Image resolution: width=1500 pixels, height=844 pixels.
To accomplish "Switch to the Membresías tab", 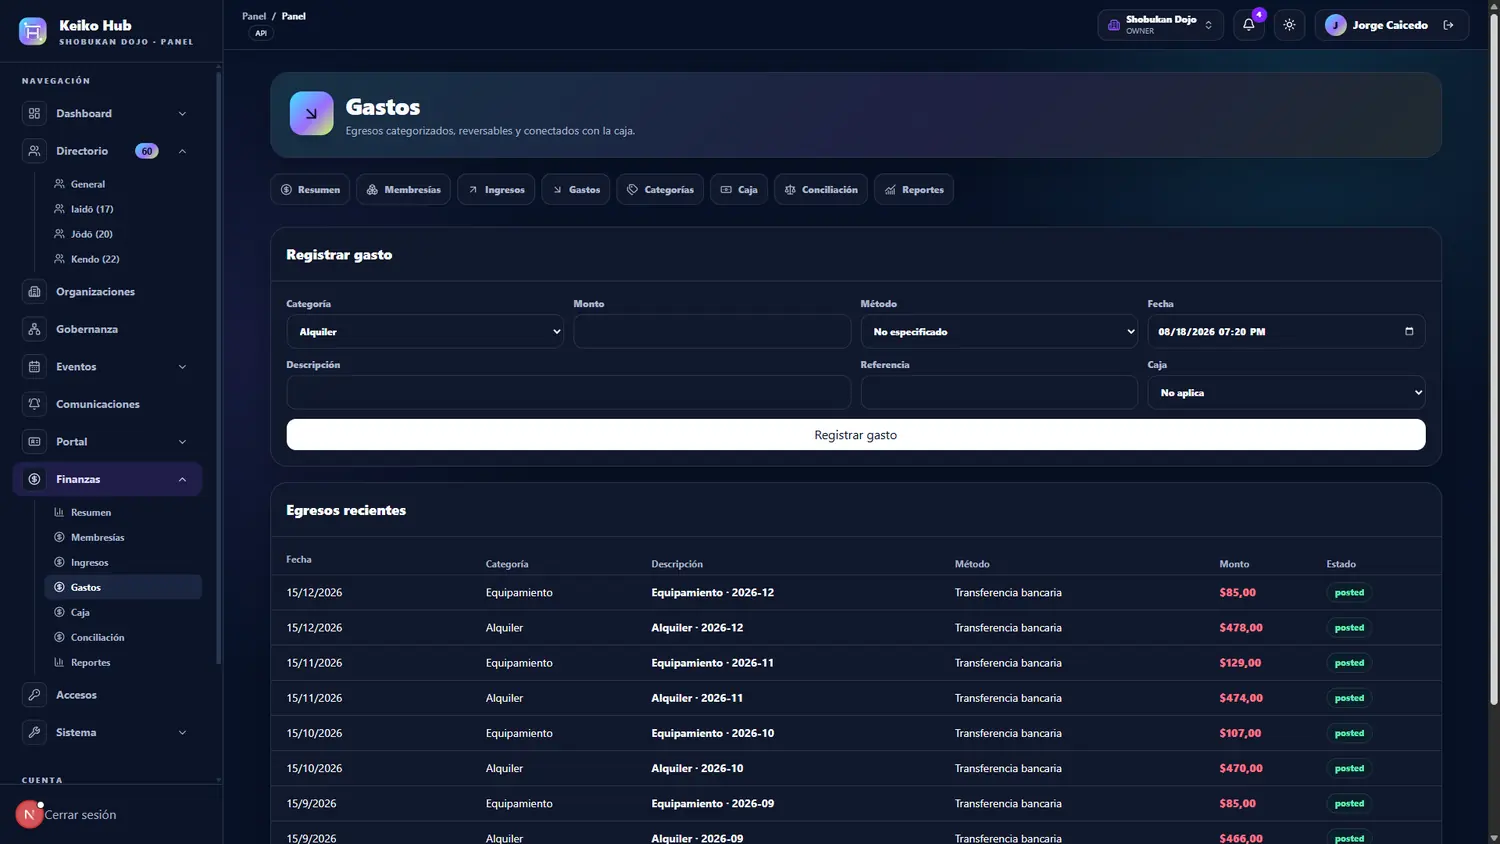I will [x=403, y=190].
